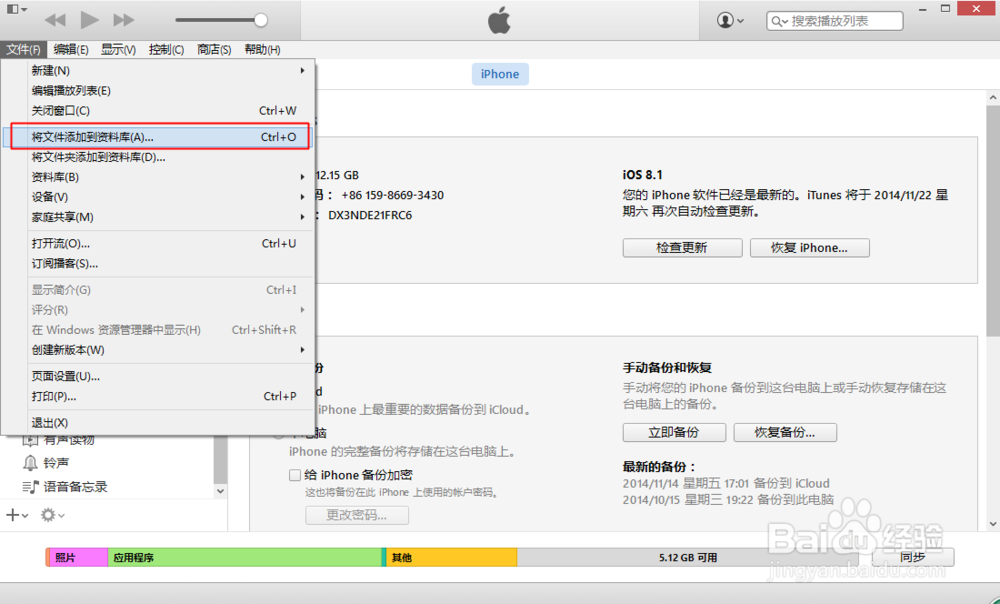
Task: Expand the 创建新版本(W) submenu
Action: pyautogui.click(x=158, y=350)
